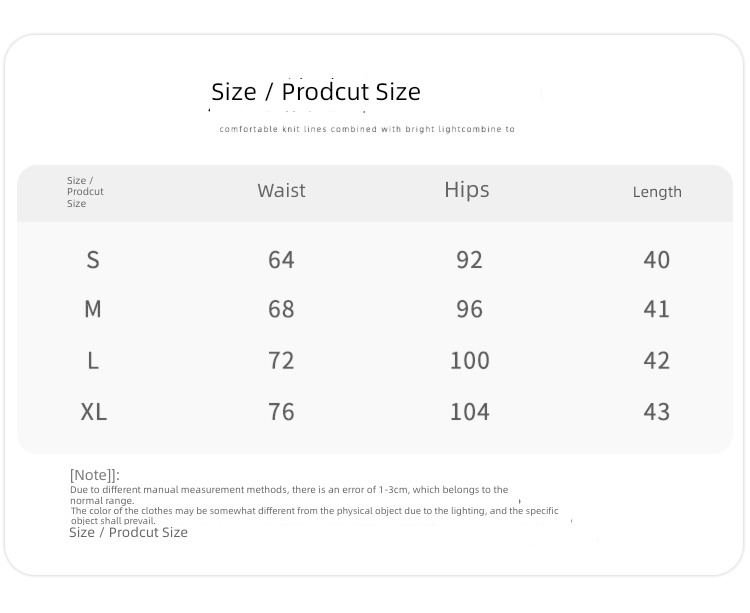This screenshot has width=750, height=613.
Task: Click the size M row label
Action: [x=93, y=309]
